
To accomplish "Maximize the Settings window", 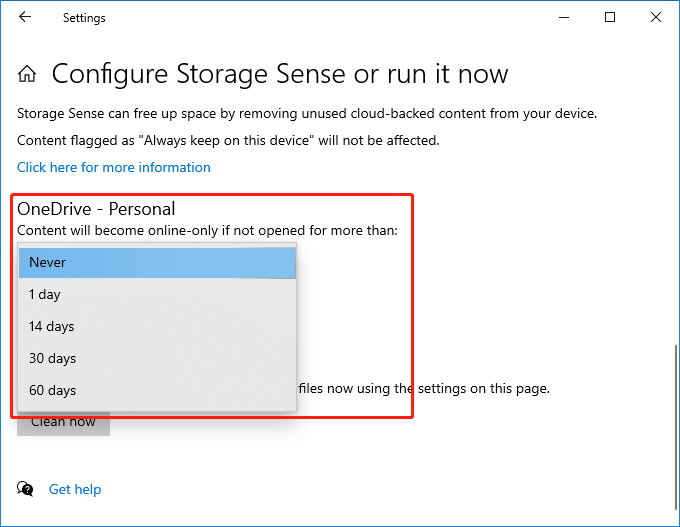I will (x=610, y=18).
